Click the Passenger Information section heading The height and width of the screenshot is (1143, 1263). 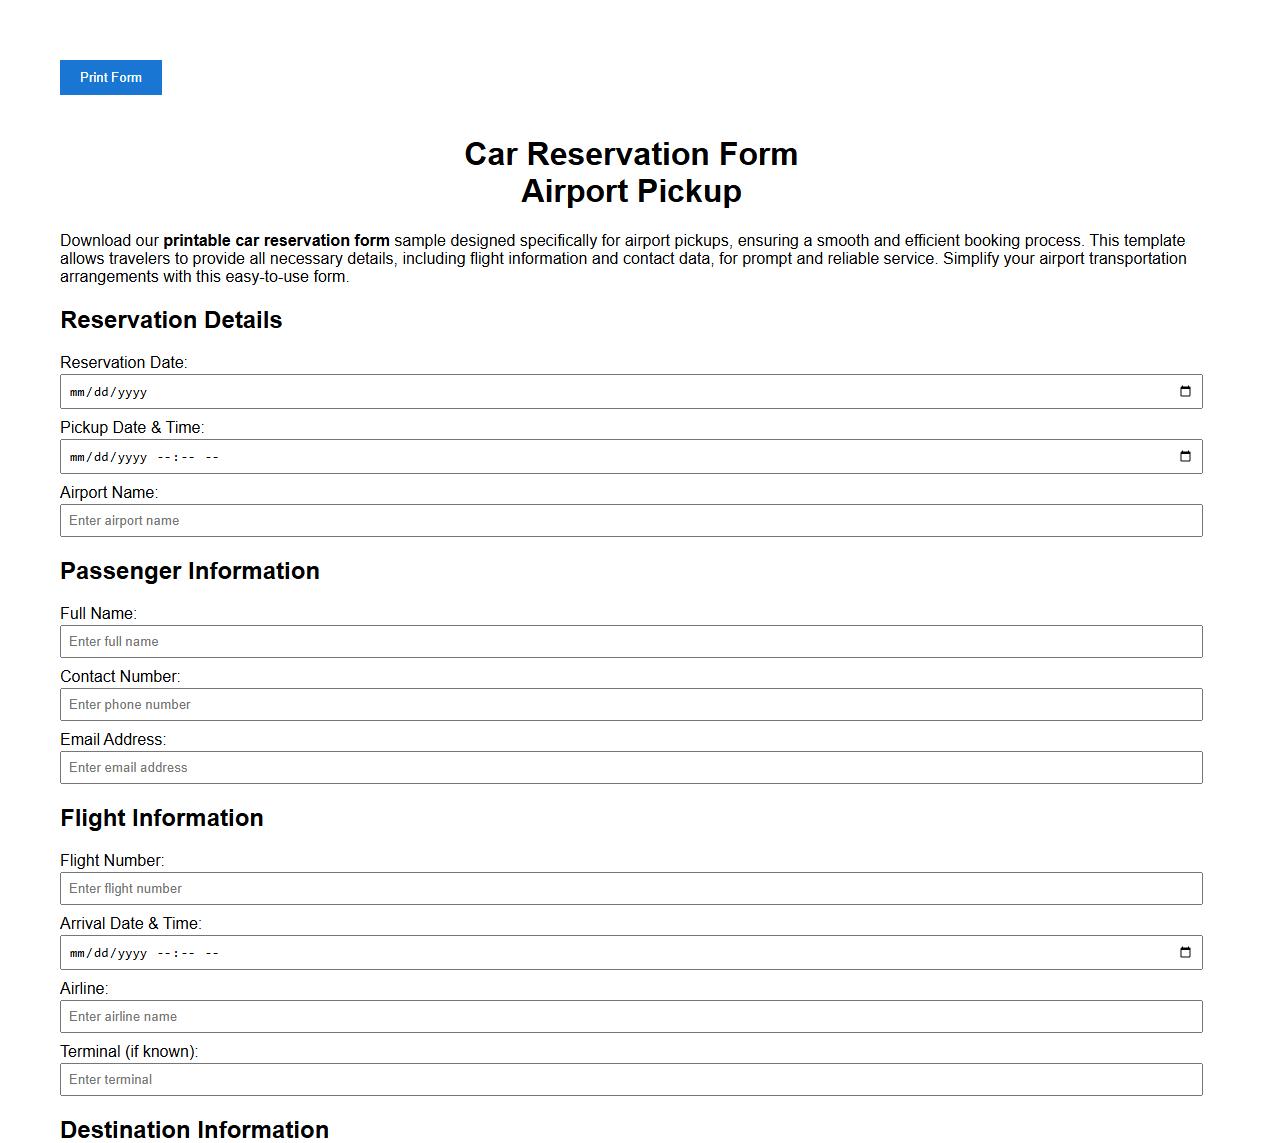189,571
